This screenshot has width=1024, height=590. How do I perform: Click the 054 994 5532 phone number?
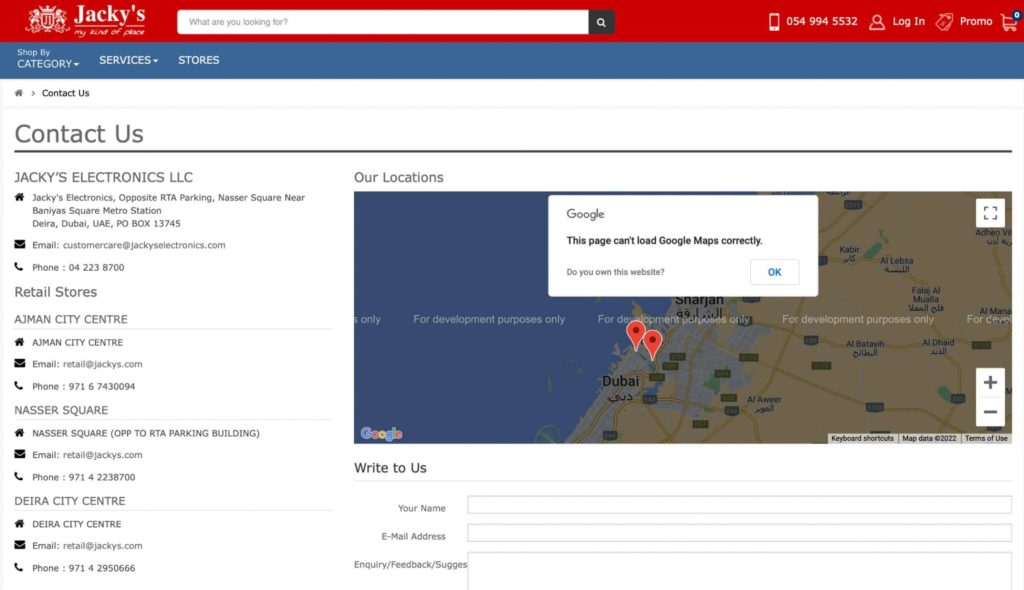[822, 22]
